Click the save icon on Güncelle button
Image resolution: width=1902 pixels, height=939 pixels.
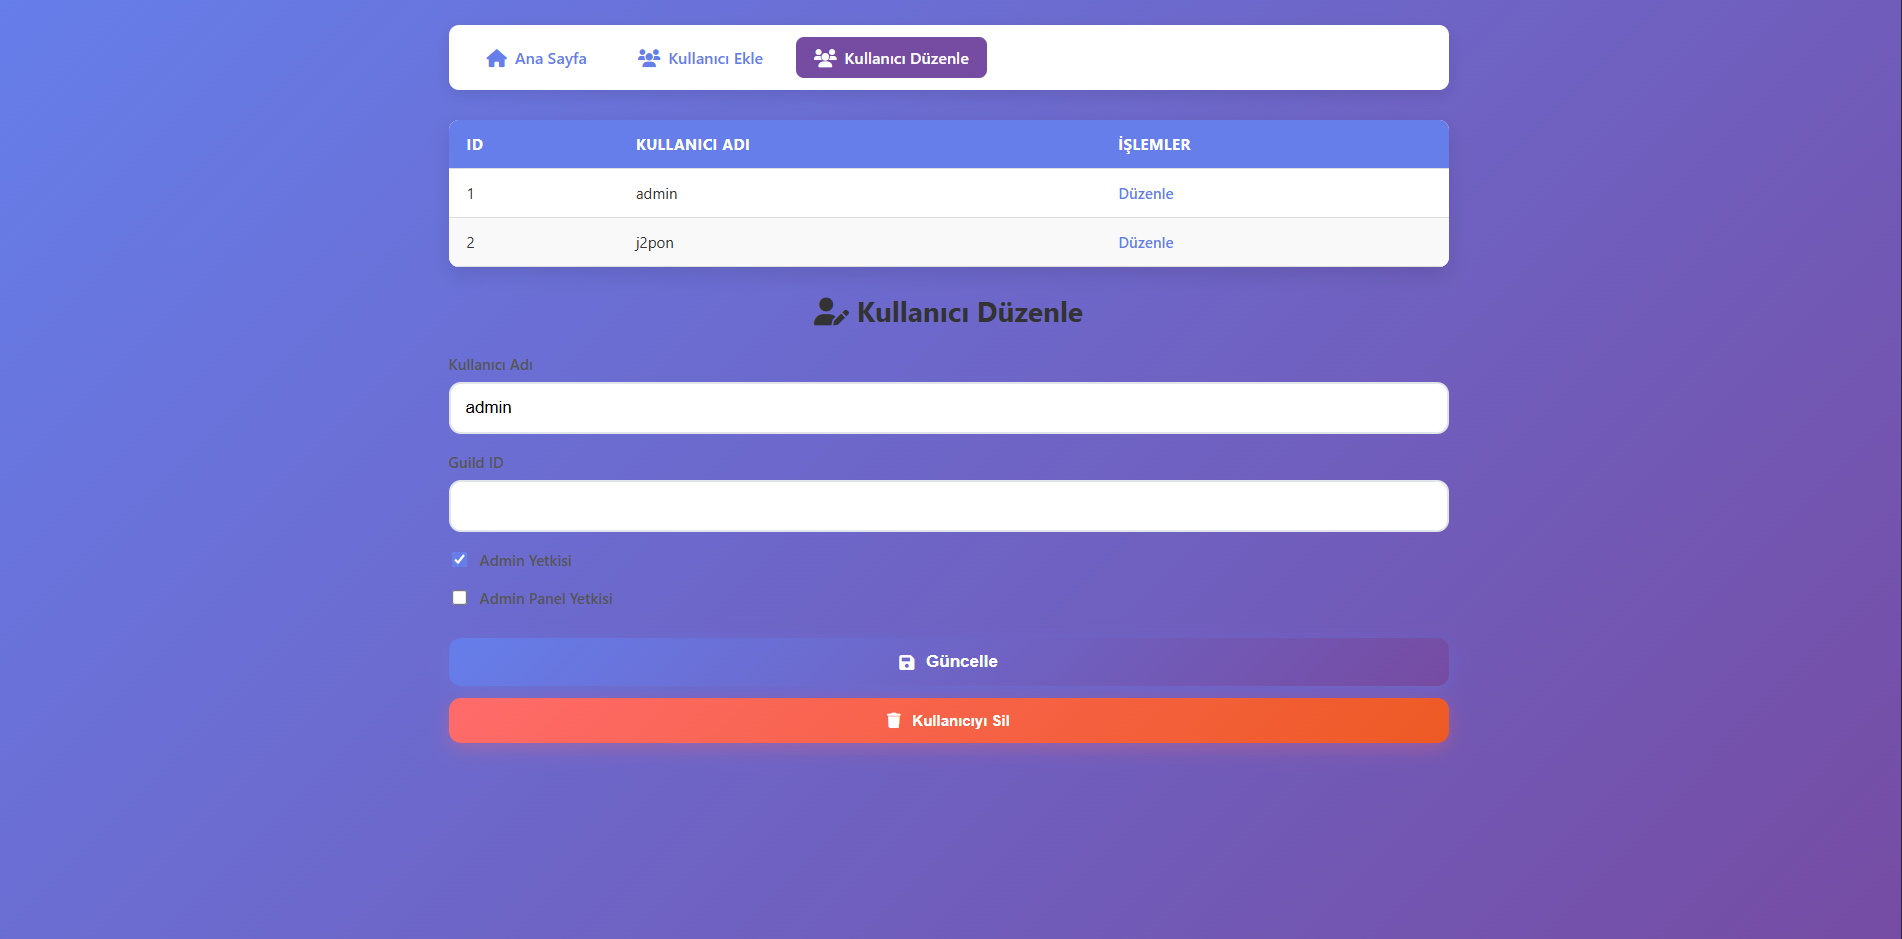pos(907,662)
